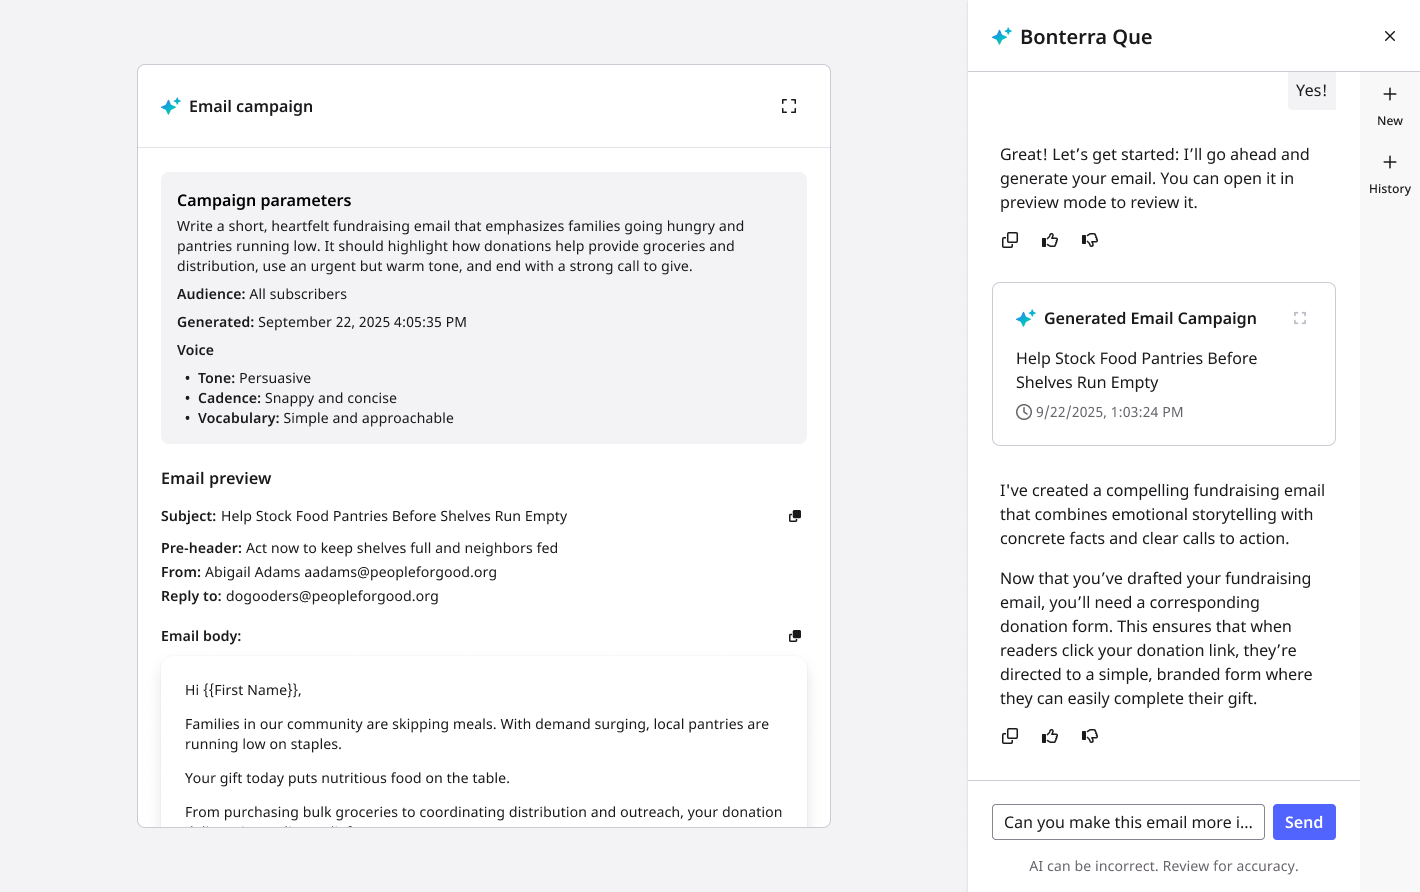1420x892 pixels.
Task: Click the Generated Email Campaign sparkle icon
Action: pyautogui.click(x=1026, y=318)
